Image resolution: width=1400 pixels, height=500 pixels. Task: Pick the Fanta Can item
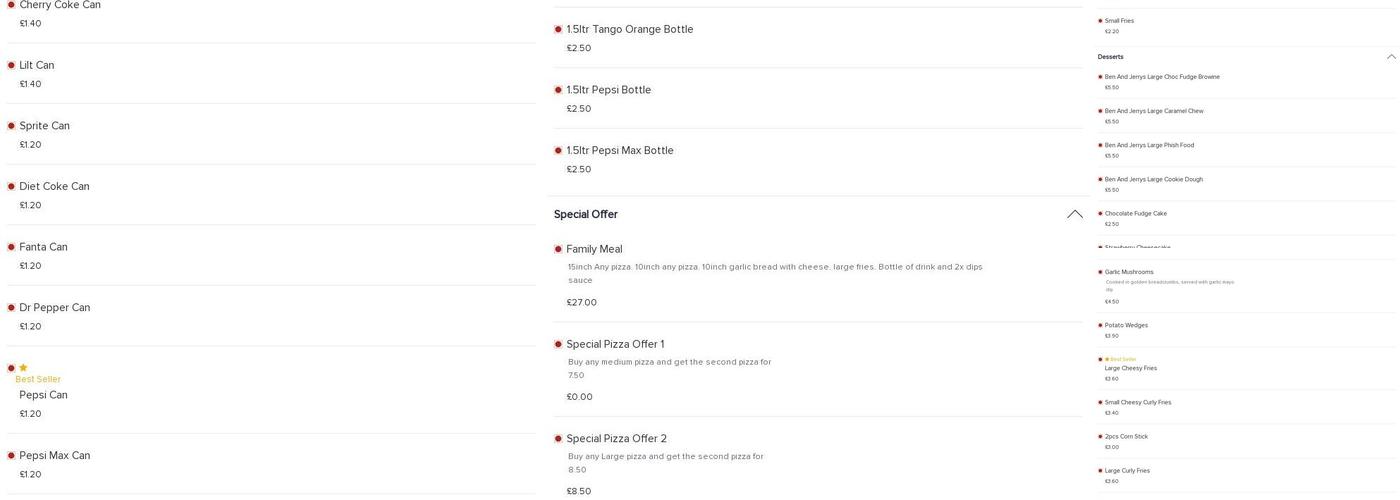pos(43,247)
